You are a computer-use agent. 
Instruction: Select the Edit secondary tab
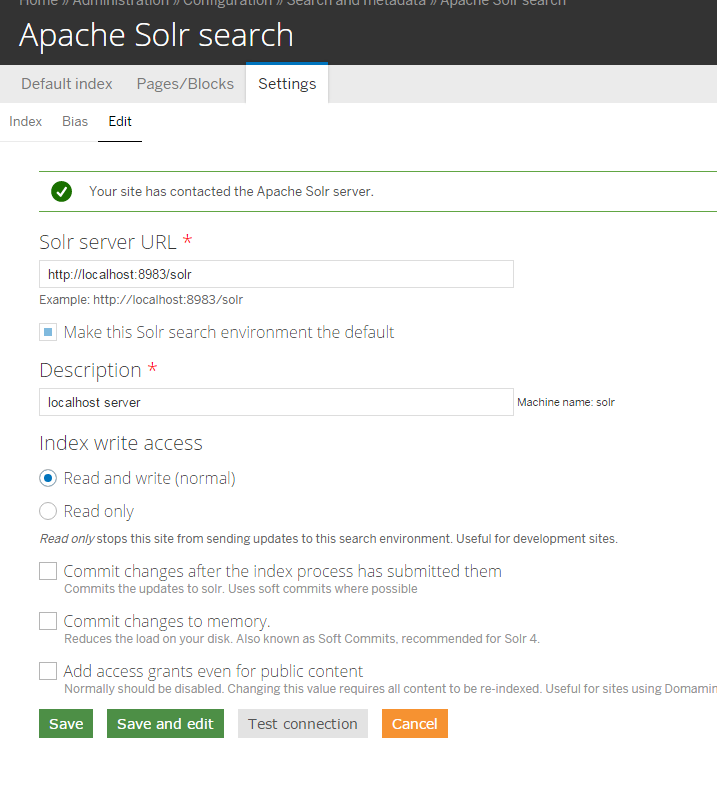click(x=120, y=122)
